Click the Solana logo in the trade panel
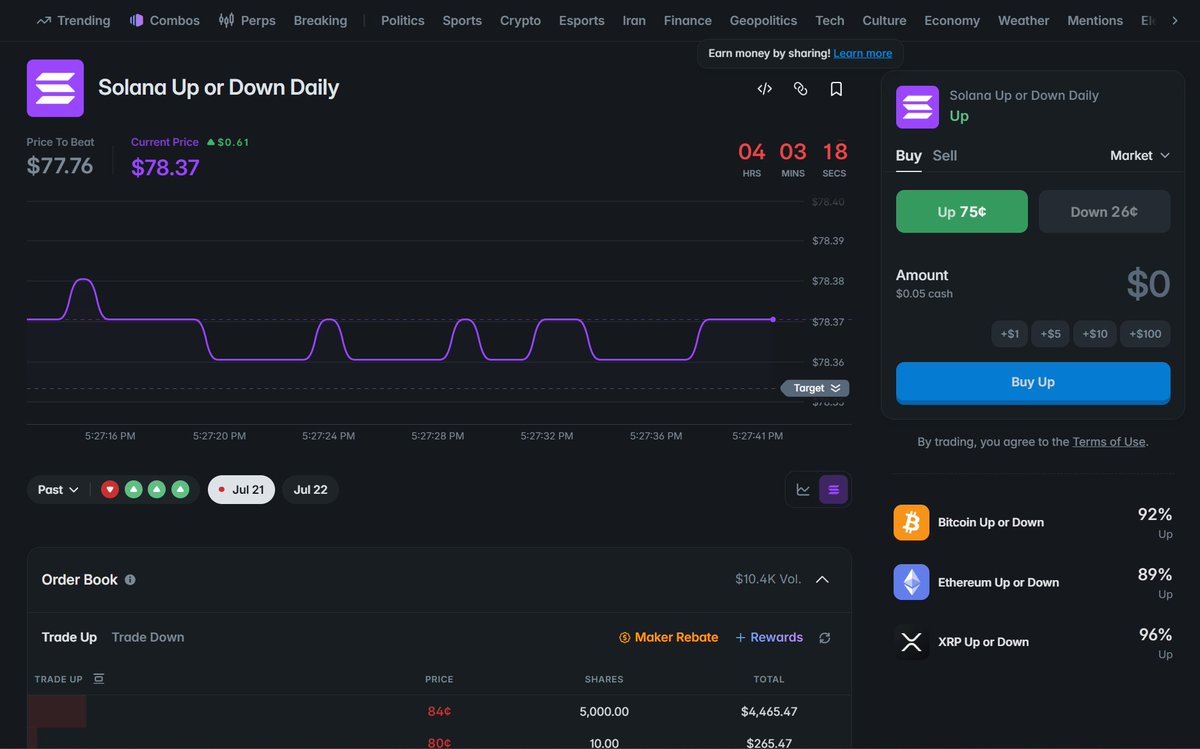 [917, 106]
